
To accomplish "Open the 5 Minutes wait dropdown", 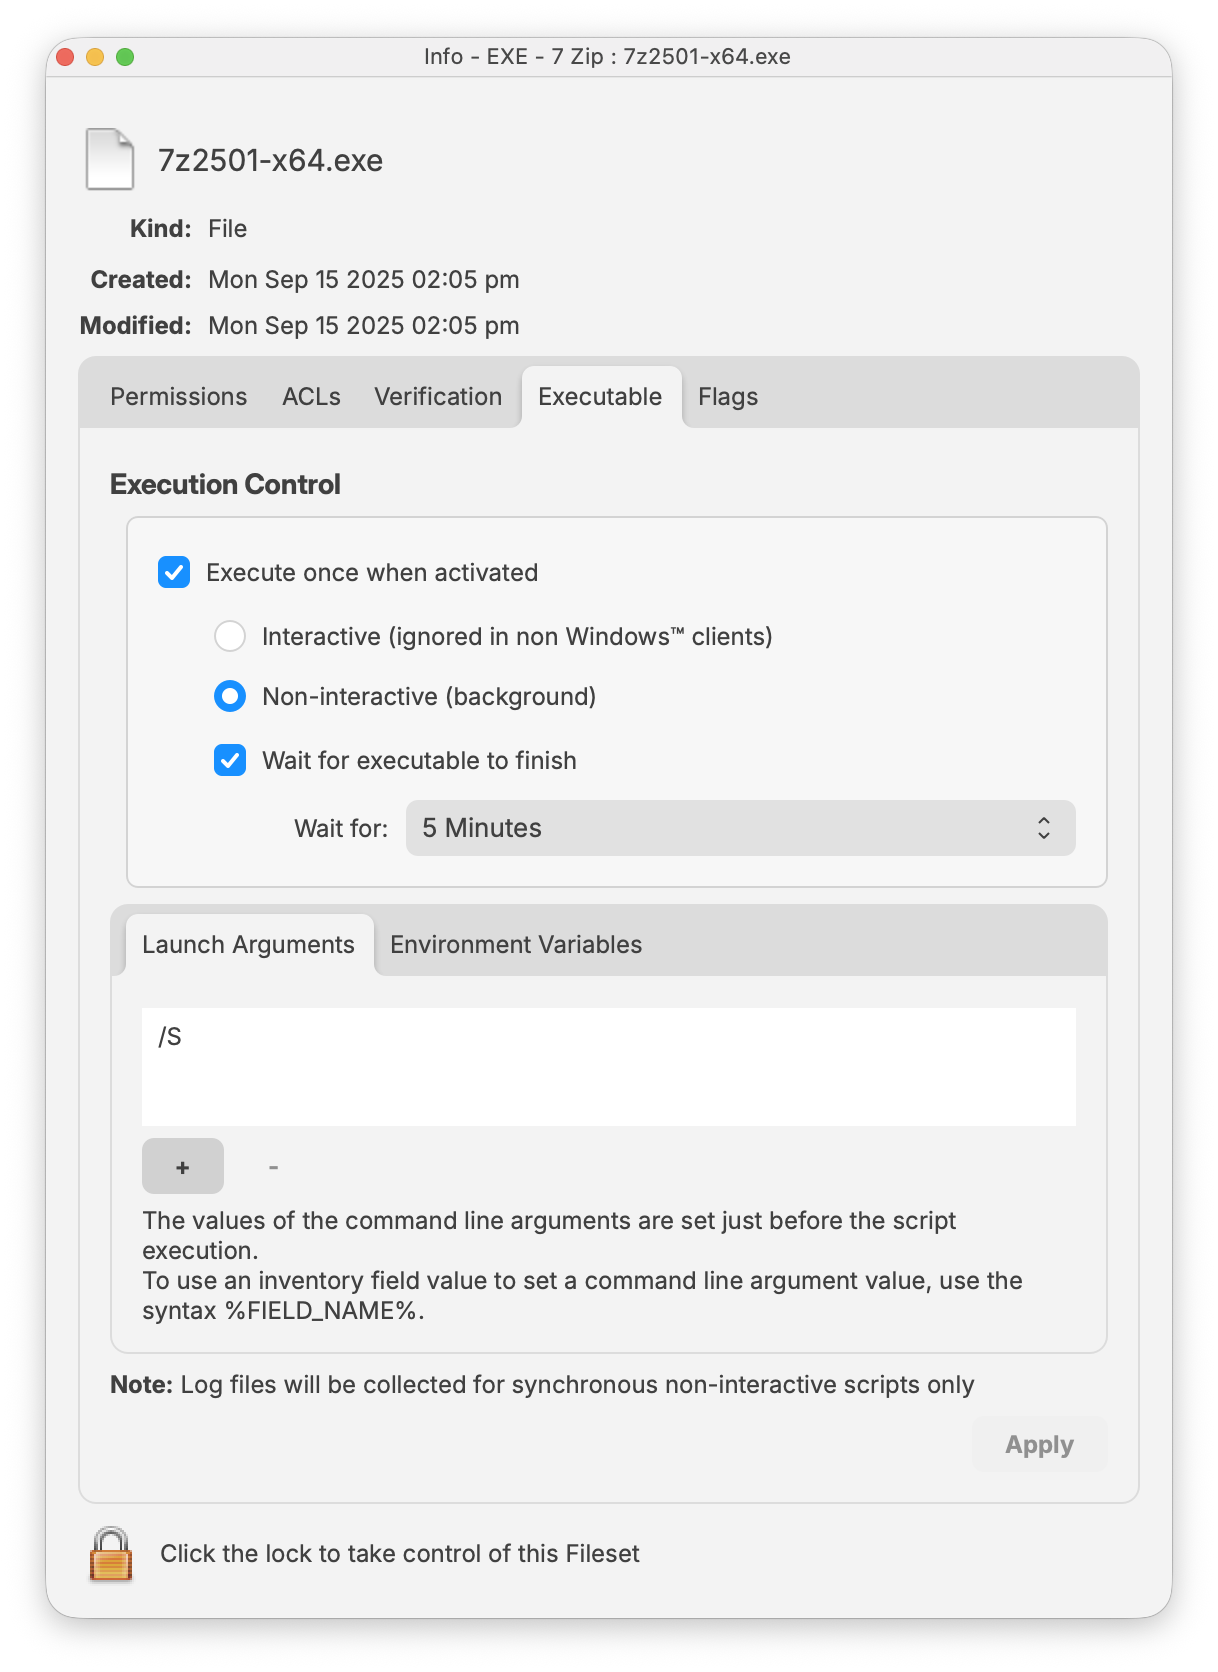I will click(740, 828).
